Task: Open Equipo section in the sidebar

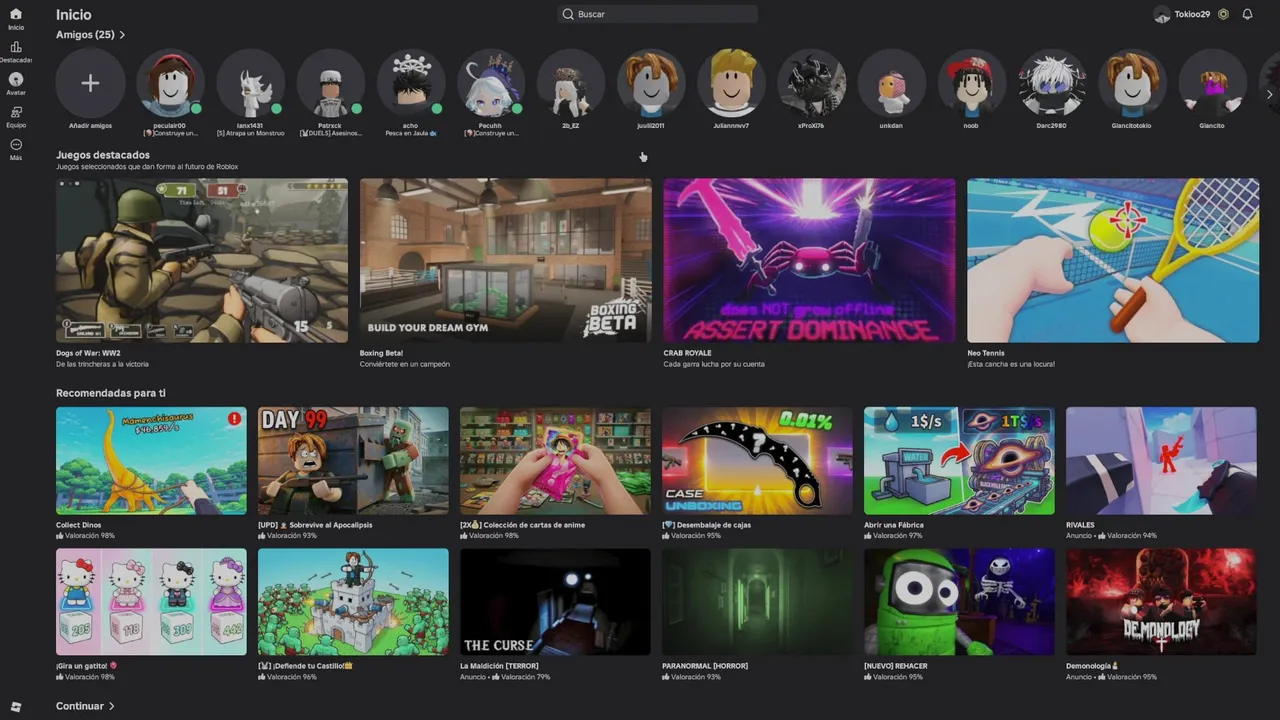Action: 15,117
